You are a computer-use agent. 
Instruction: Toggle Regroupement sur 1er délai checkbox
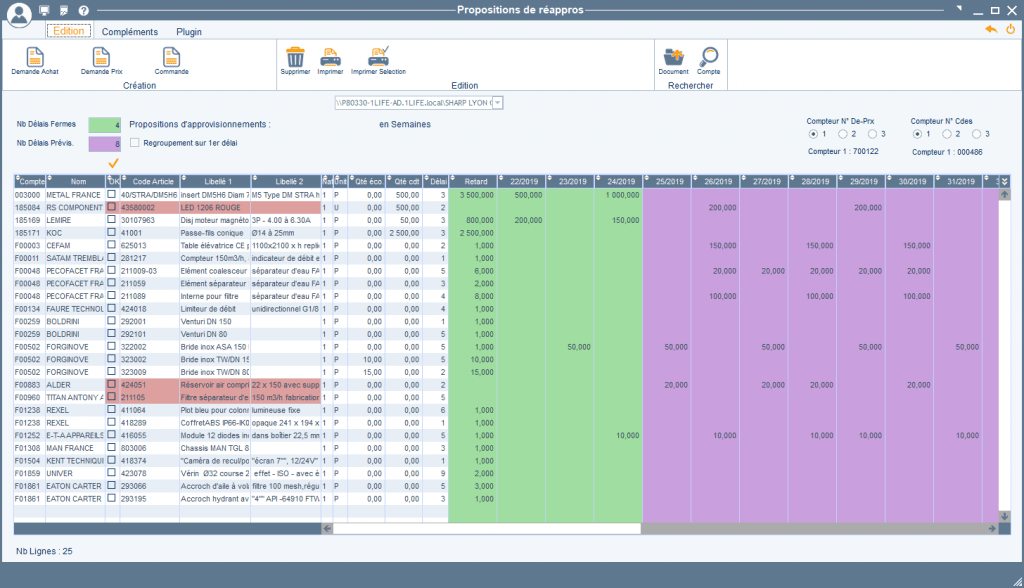coord(135,142)
